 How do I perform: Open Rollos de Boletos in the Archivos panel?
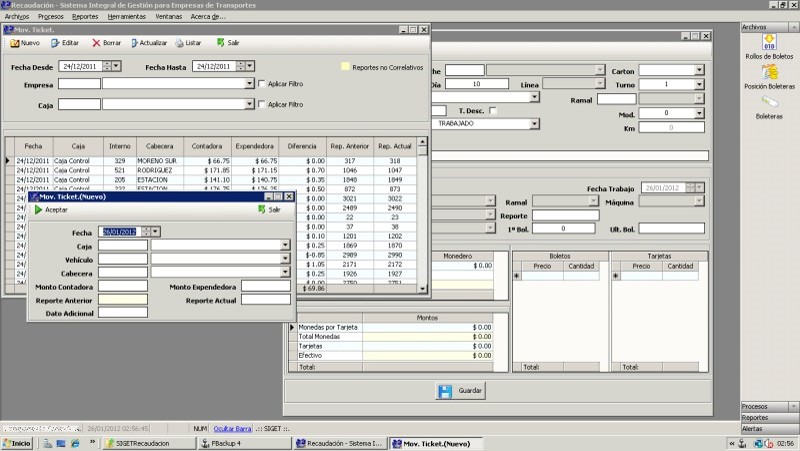pyautogui.click(x=769, y=46)
